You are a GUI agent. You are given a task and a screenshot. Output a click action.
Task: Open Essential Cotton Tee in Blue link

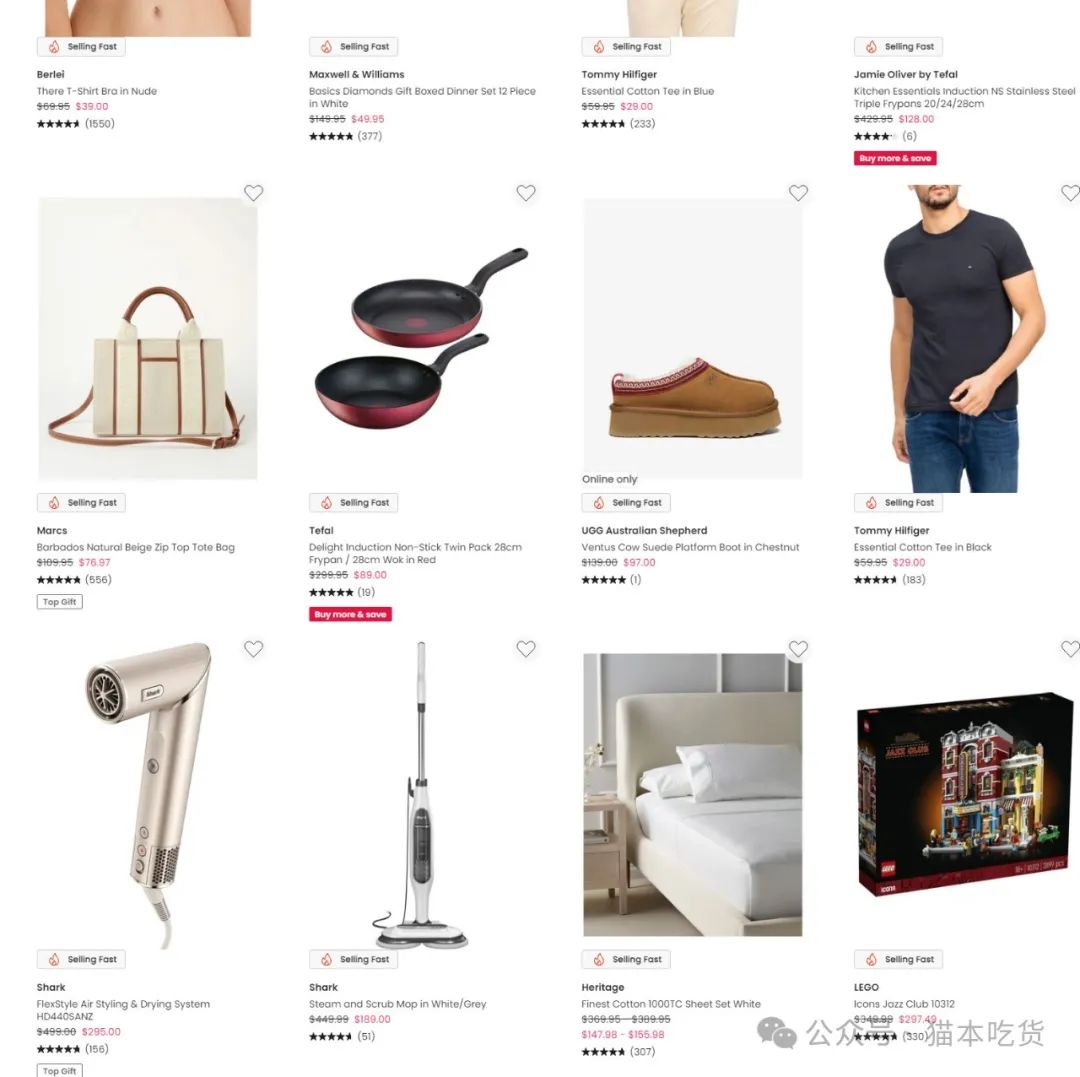pos(647,91)
